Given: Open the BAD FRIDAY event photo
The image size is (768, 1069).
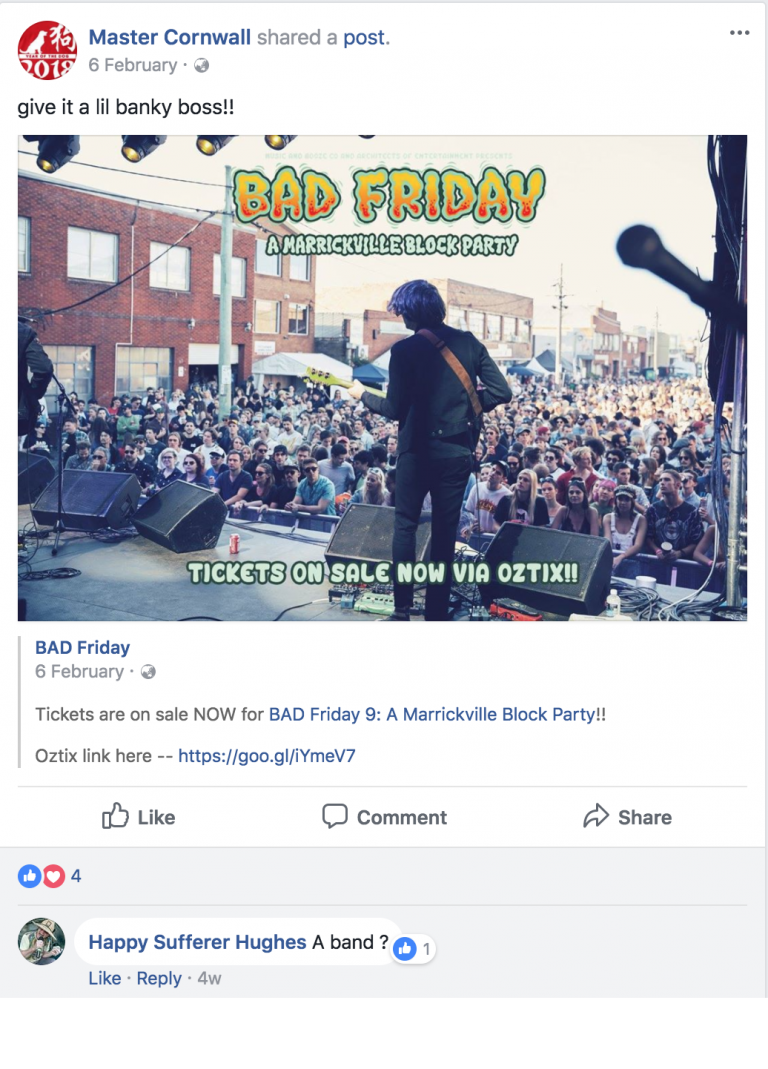Looking at the screenshot, I should coord(382,378).
